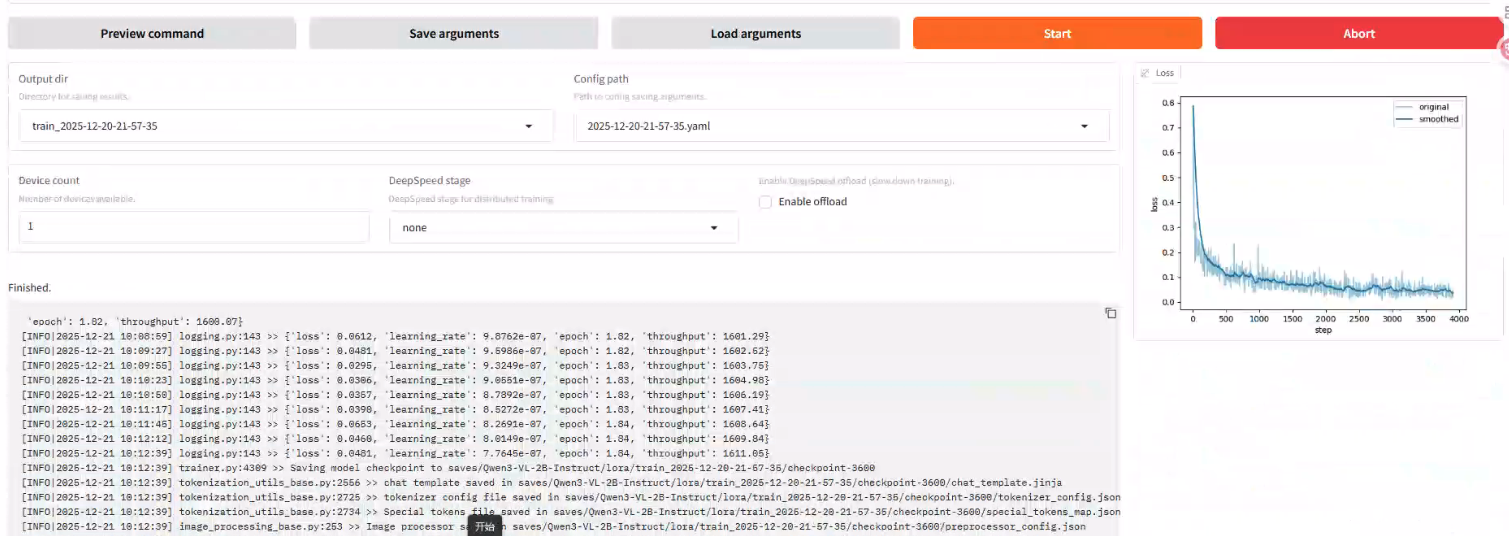Image resolution: width=1509 pixels, height=536 pixels.
Task: Focus the Device count input field
Action: [x=194, y=227]
